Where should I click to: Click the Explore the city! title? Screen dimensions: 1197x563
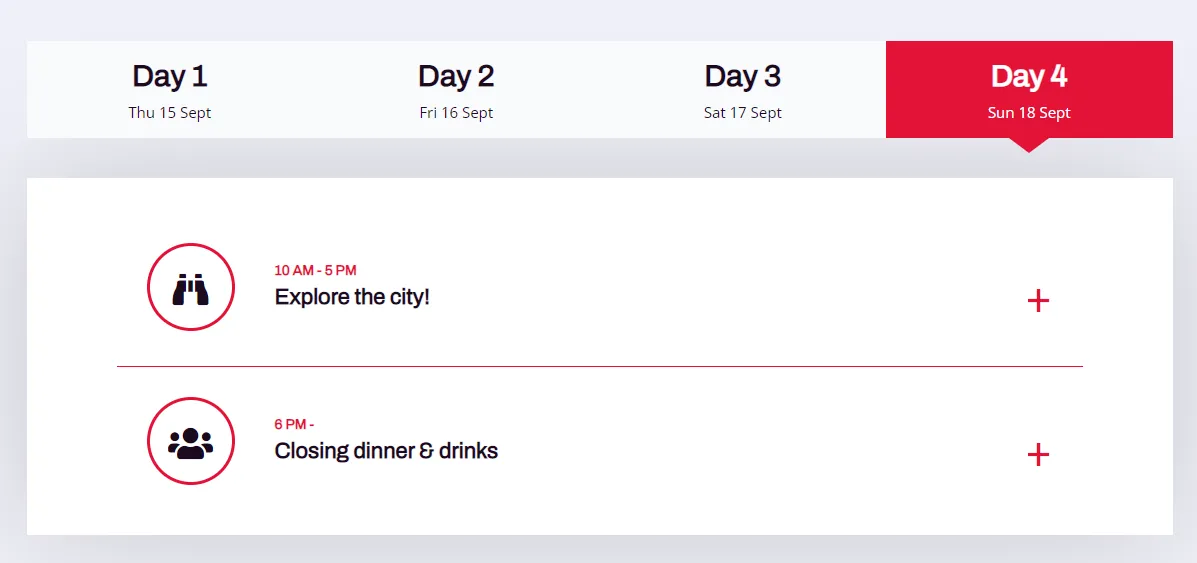click(x=352, y=296)
